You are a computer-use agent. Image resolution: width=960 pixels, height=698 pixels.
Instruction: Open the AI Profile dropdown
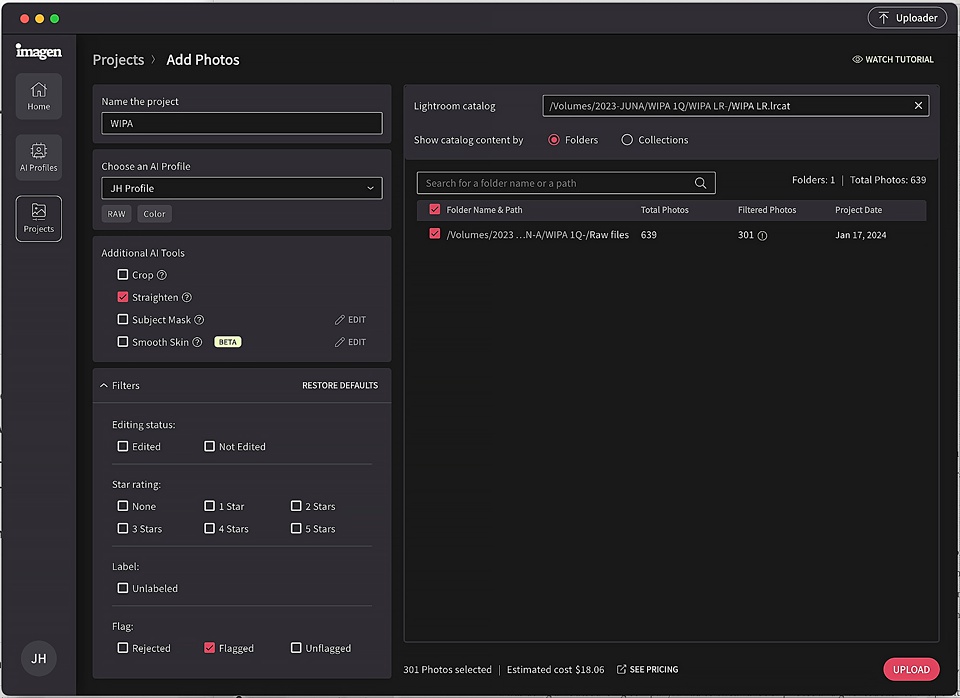click(242, 188)
